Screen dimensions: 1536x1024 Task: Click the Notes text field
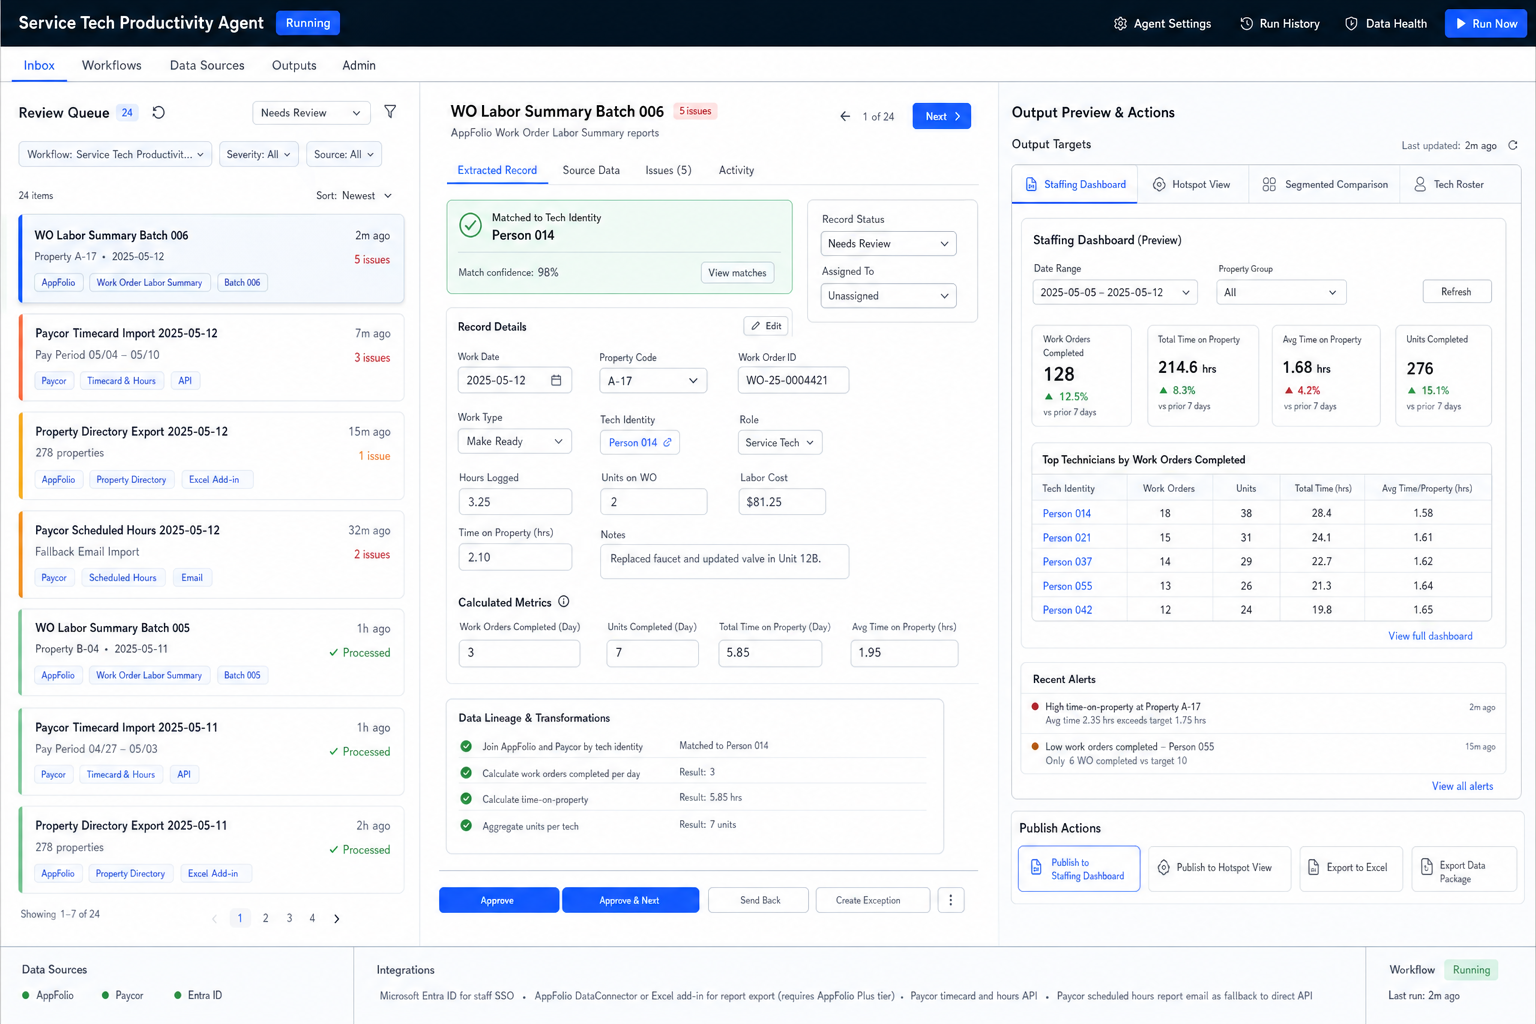point(724,561)
